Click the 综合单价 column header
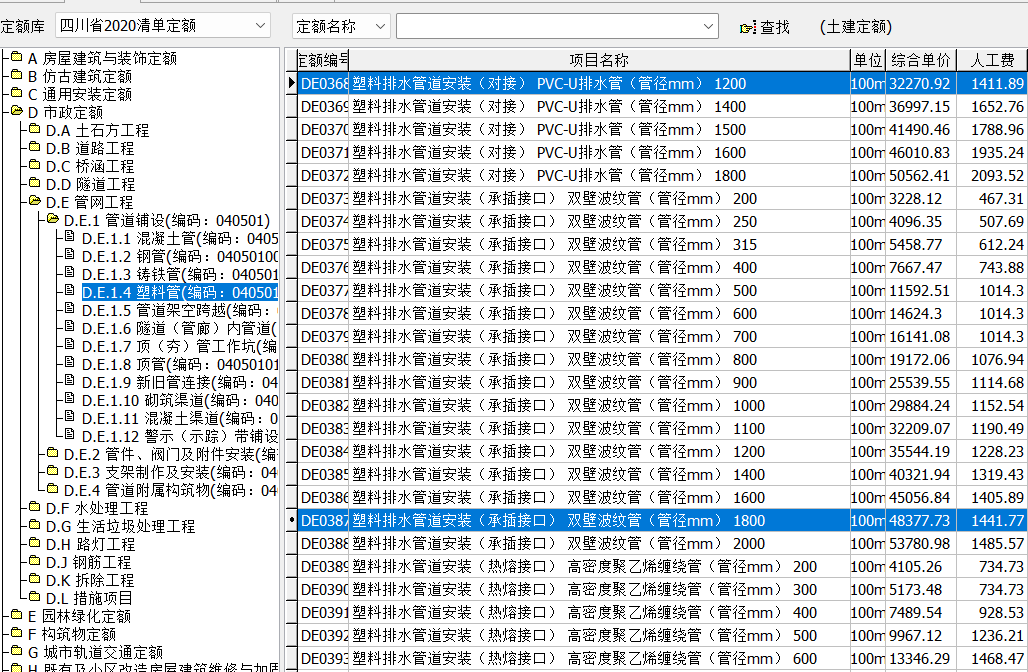The image size is (1028, 672). (920, 60)
